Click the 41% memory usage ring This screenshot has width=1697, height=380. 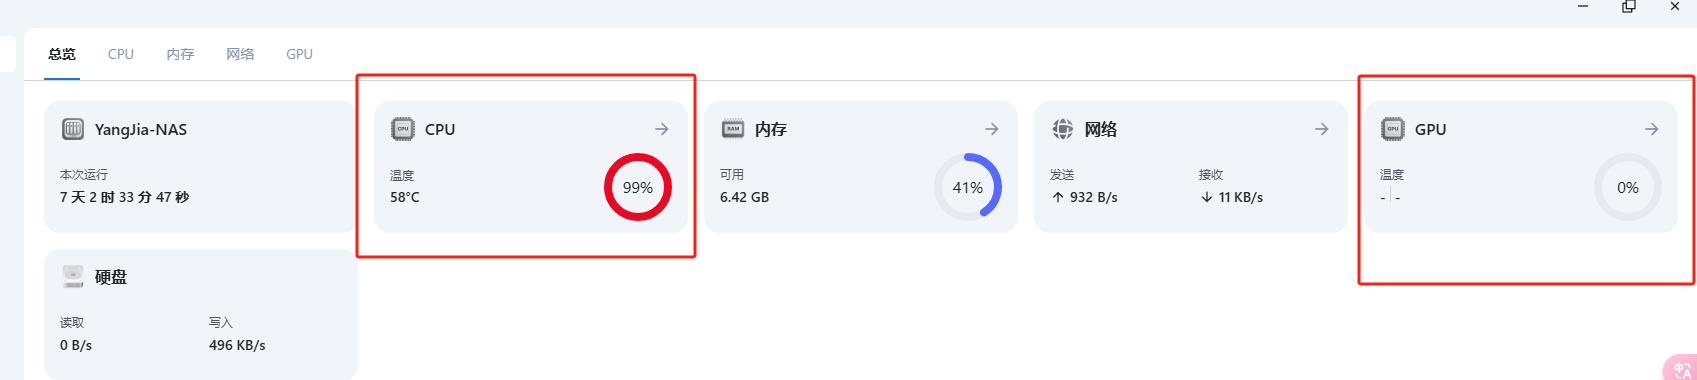pyautogui.click(x=968, y=187)
